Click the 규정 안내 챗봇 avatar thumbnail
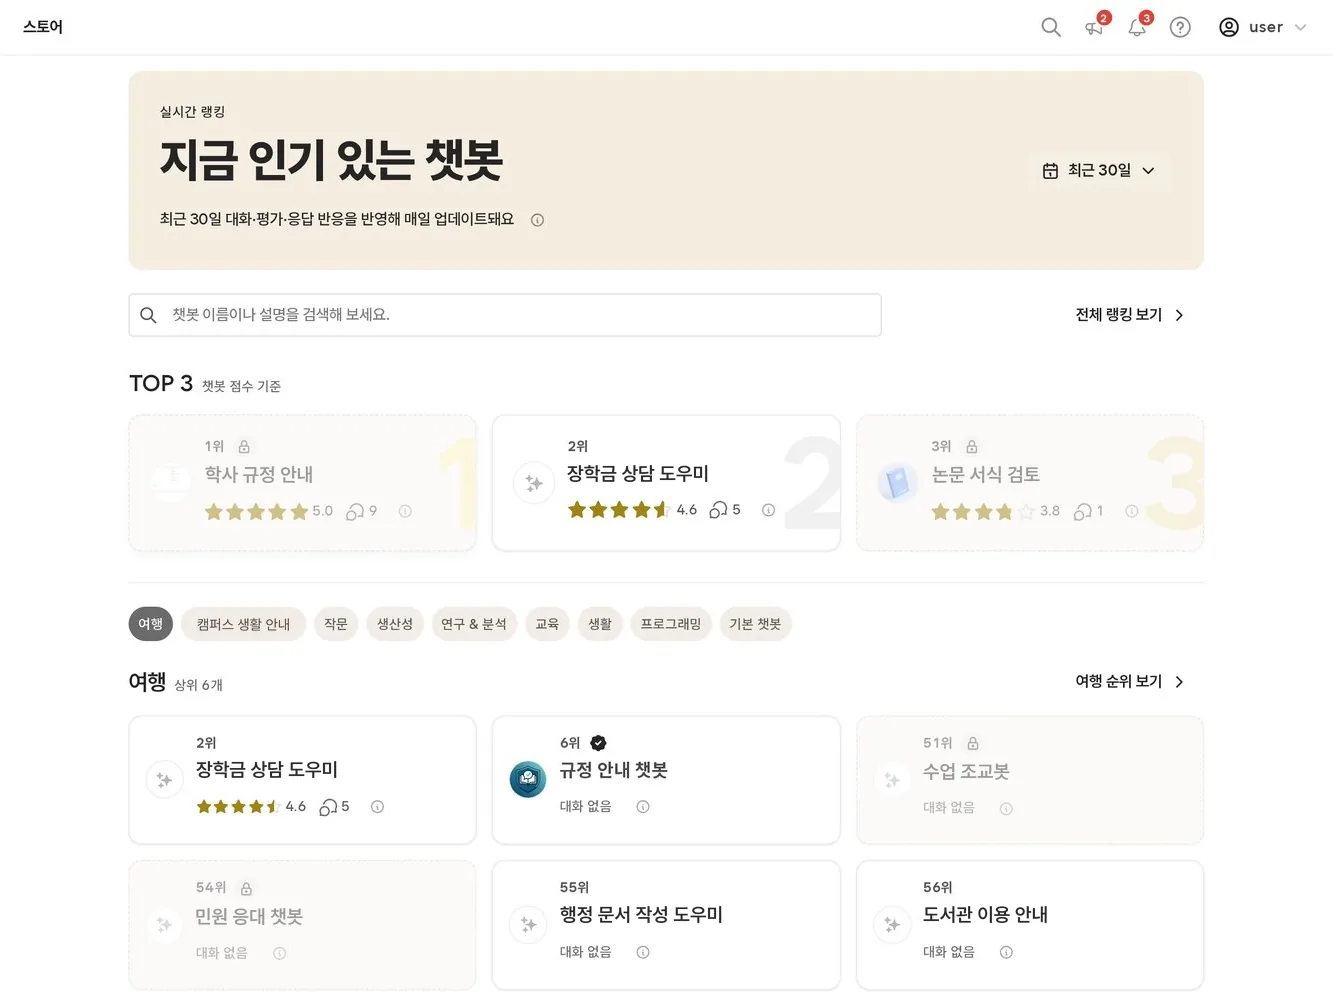Image resolution: width=1333 pixels, height=1000 pixels. (x=528, y=779)
